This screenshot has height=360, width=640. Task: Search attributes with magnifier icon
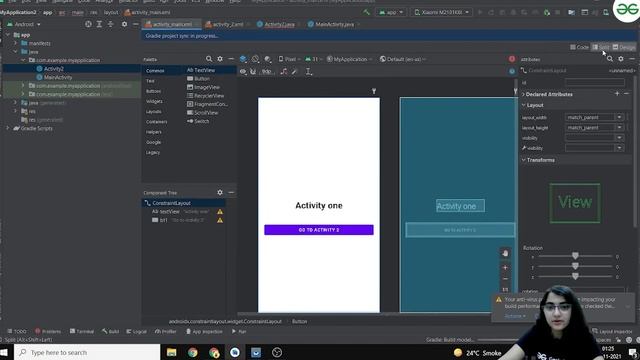tap(610, 59)
